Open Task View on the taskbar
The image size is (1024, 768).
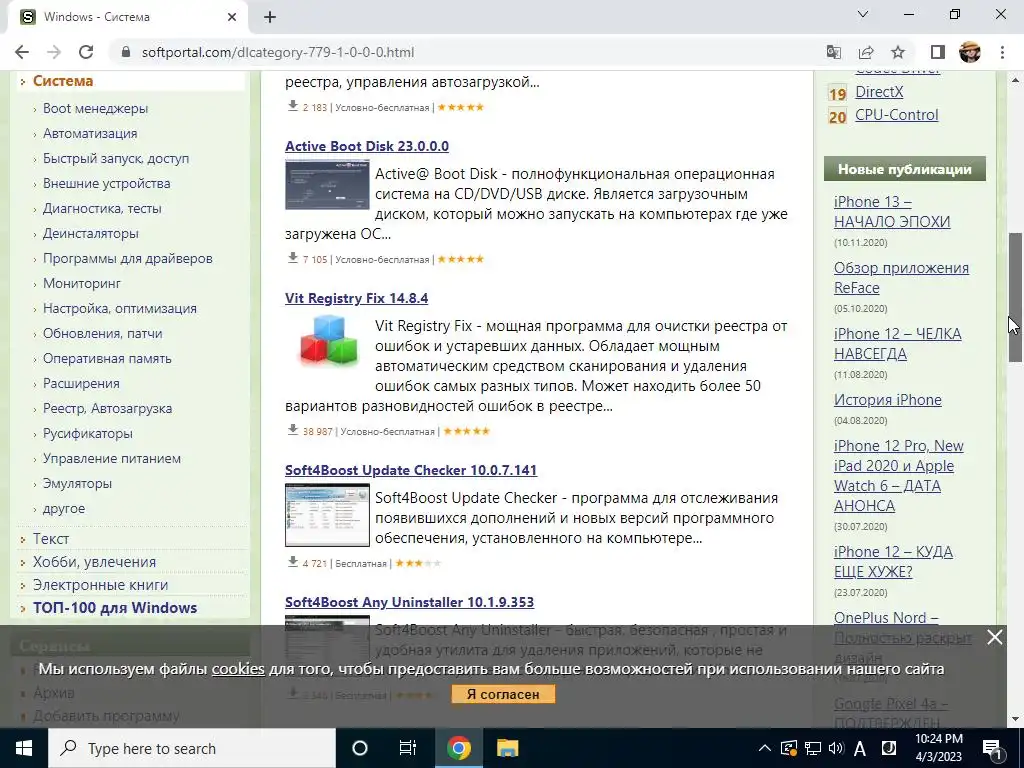(x=408, y=748)
